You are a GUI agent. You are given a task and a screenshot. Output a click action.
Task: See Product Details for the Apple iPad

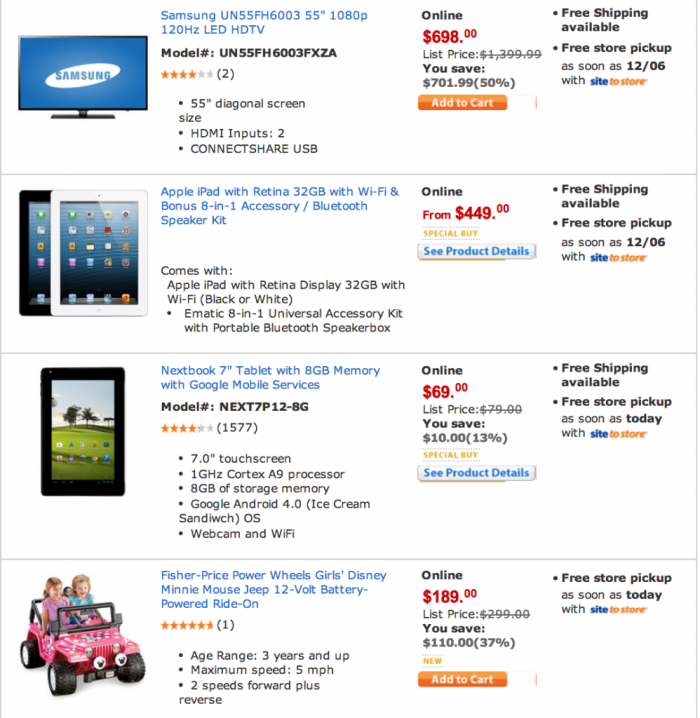click(x=476, y=252)
